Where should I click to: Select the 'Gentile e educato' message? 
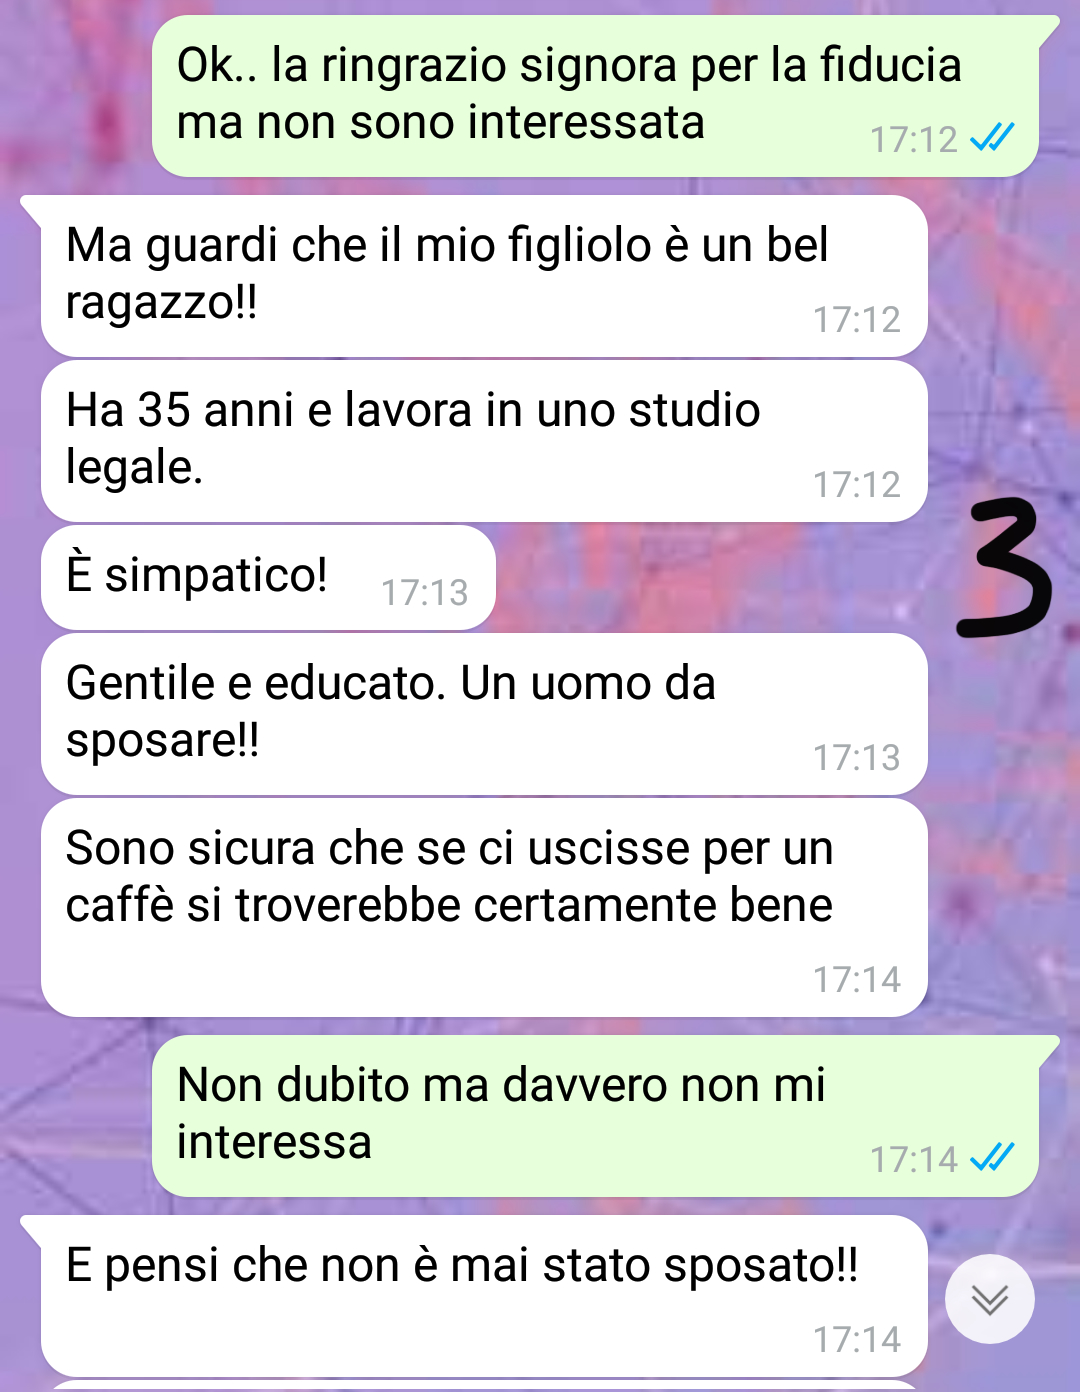tap(484, 714)
